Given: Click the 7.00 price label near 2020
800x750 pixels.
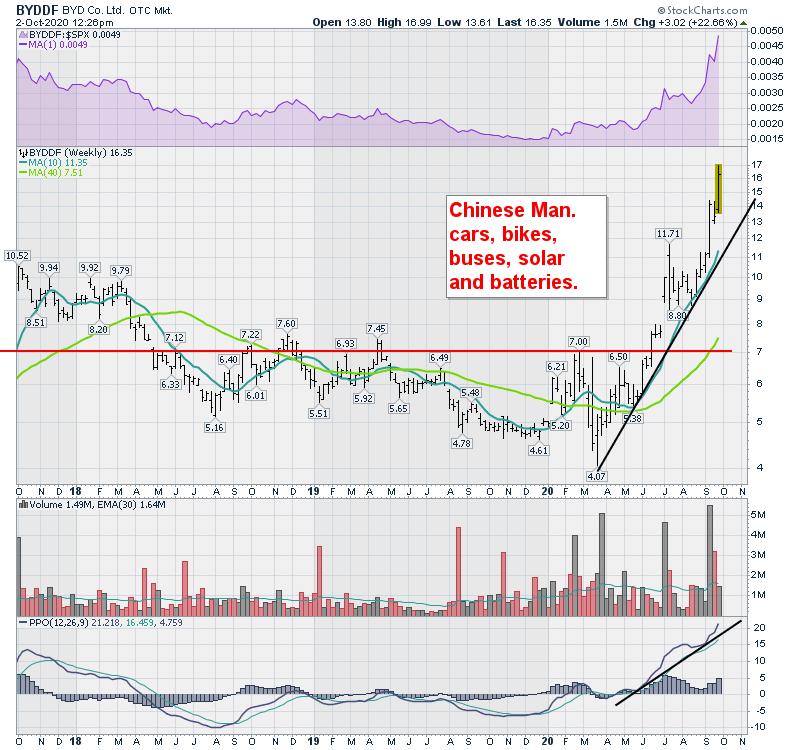Looking at the screenshot, I should 578,342.
